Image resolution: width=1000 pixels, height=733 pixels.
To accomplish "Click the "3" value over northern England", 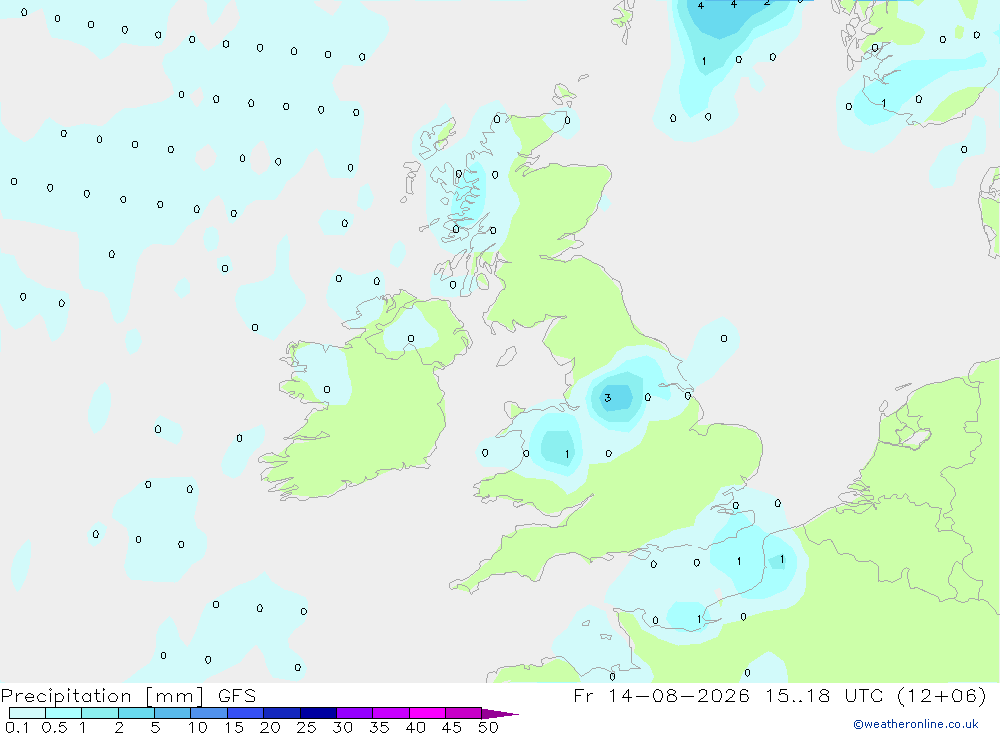I will click(608, 398).
